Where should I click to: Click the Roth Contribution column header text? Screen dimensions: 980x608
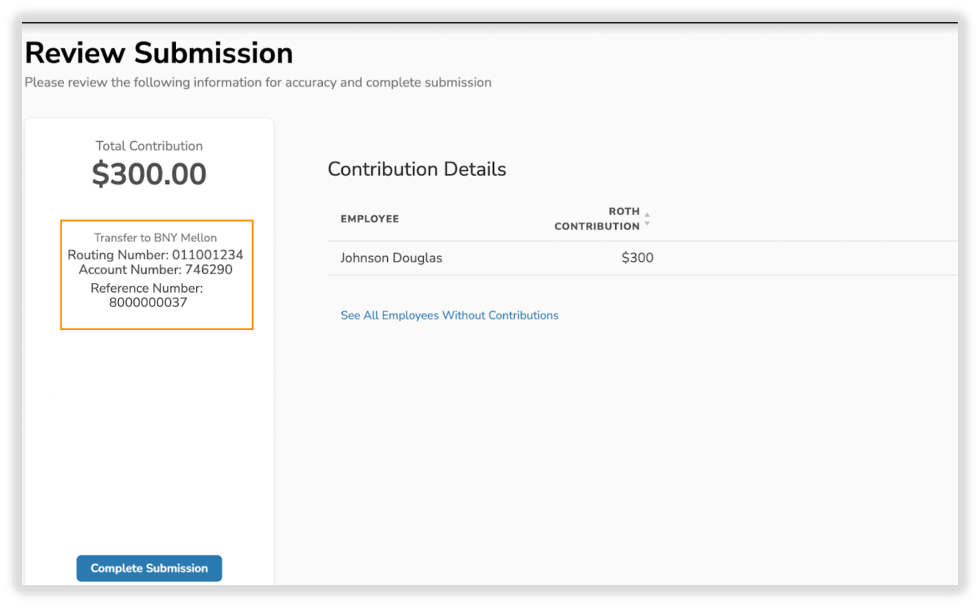[x=598, y=219]
